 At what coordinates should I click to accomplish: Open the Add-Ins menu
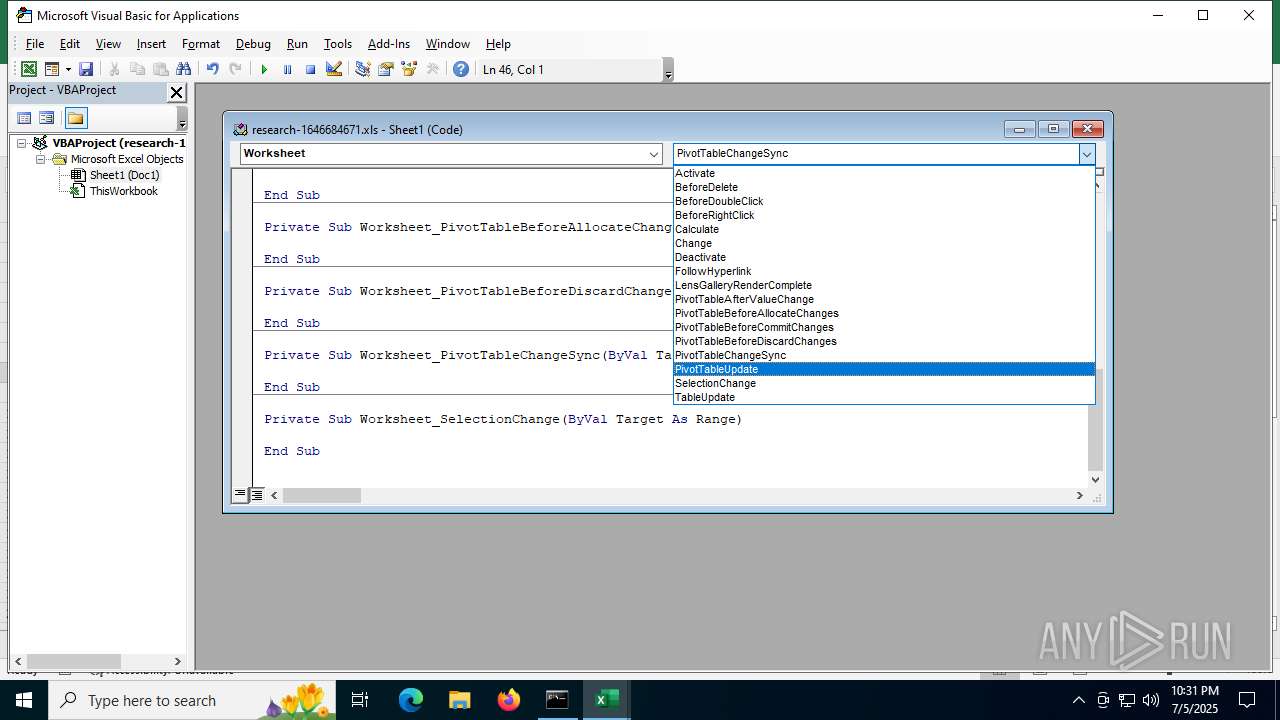389,44
